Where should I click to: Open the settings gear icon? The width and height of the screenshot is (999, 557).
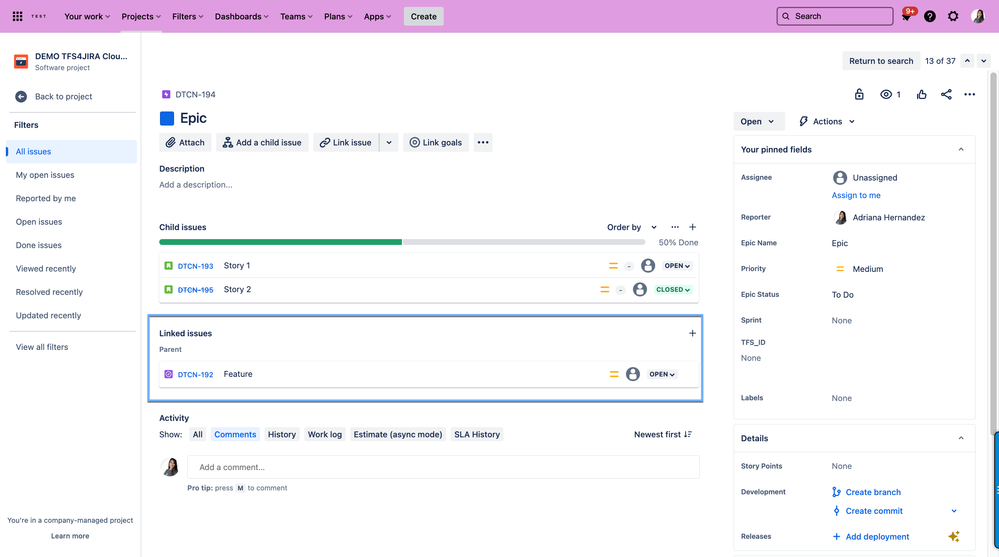click(953, 17)
